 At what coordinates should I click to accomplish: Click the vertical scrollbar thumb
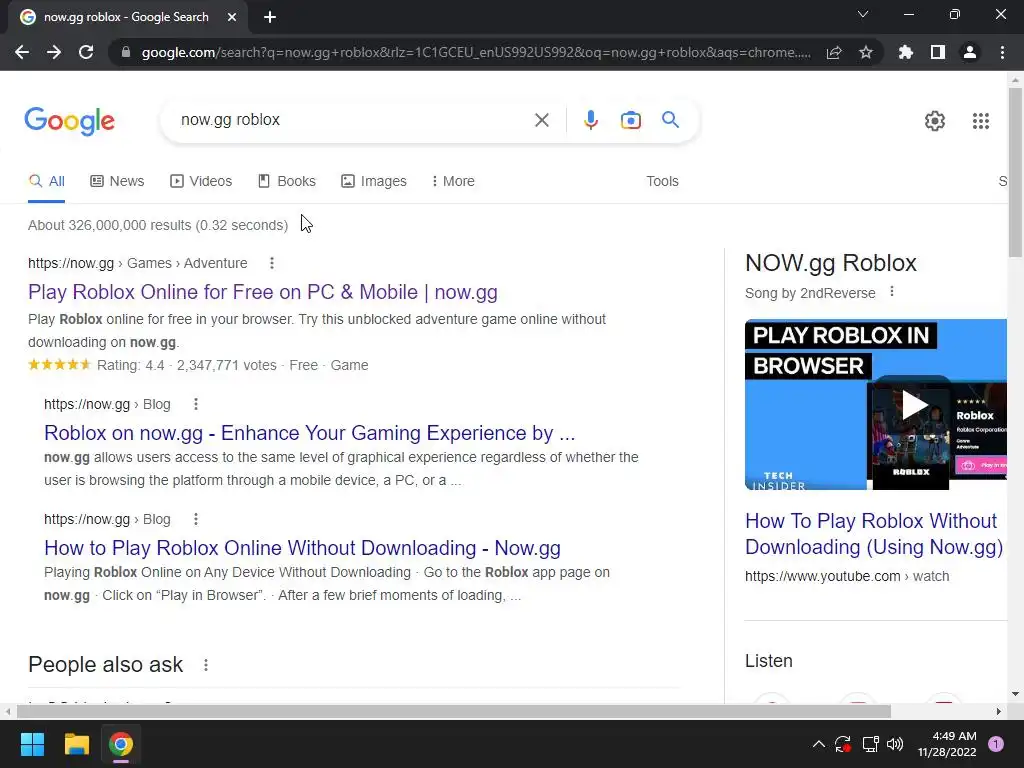point(1015,172)
